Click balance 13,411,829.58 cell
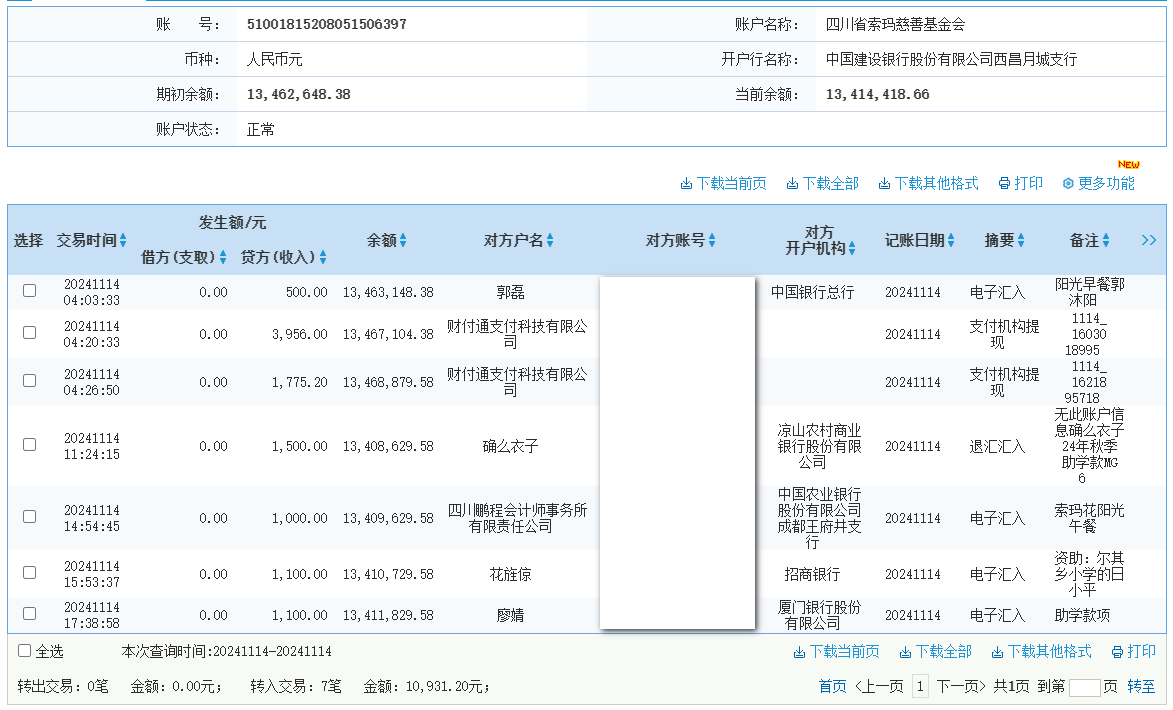This screenshot has height=710, width=1173. [388, 616]
